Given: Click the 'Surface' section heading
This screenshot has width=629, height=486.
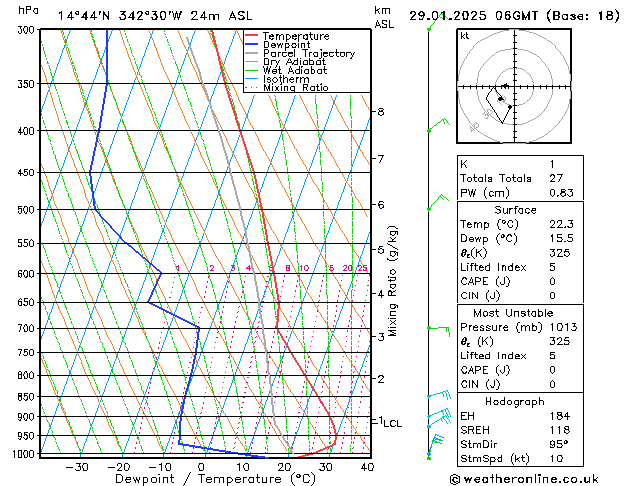Looking at the screenshot, I should click(x=515, y=210).
